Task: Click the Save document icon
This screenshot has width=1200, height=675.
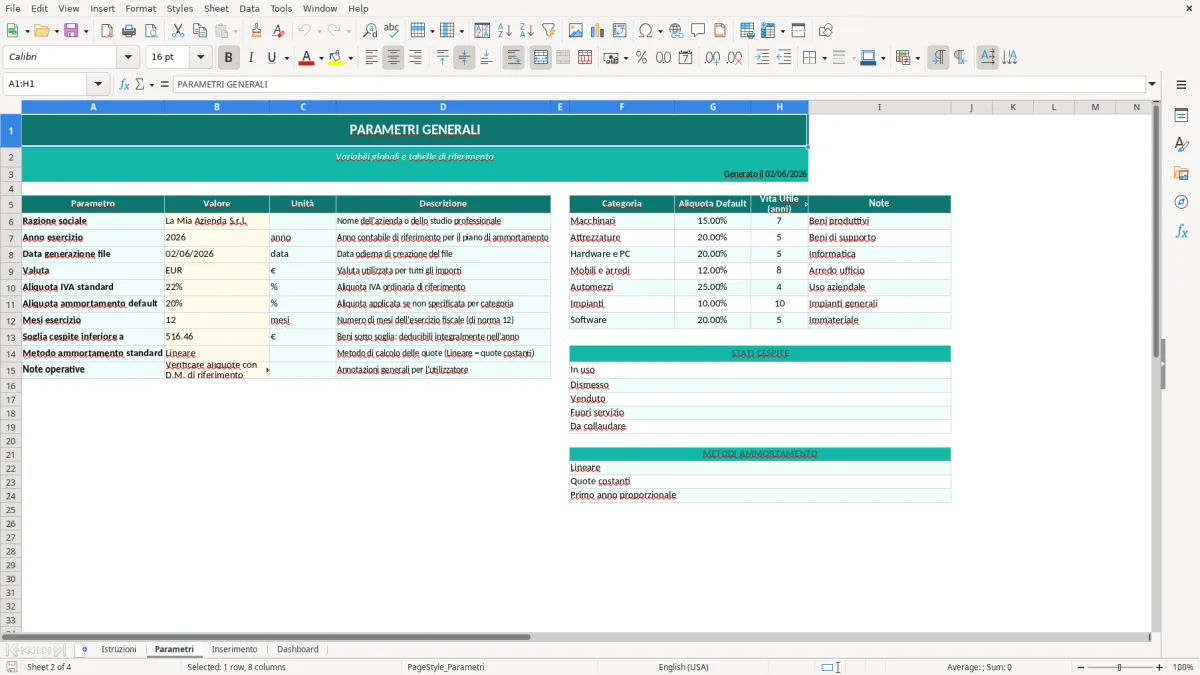Action: (71, 31)
